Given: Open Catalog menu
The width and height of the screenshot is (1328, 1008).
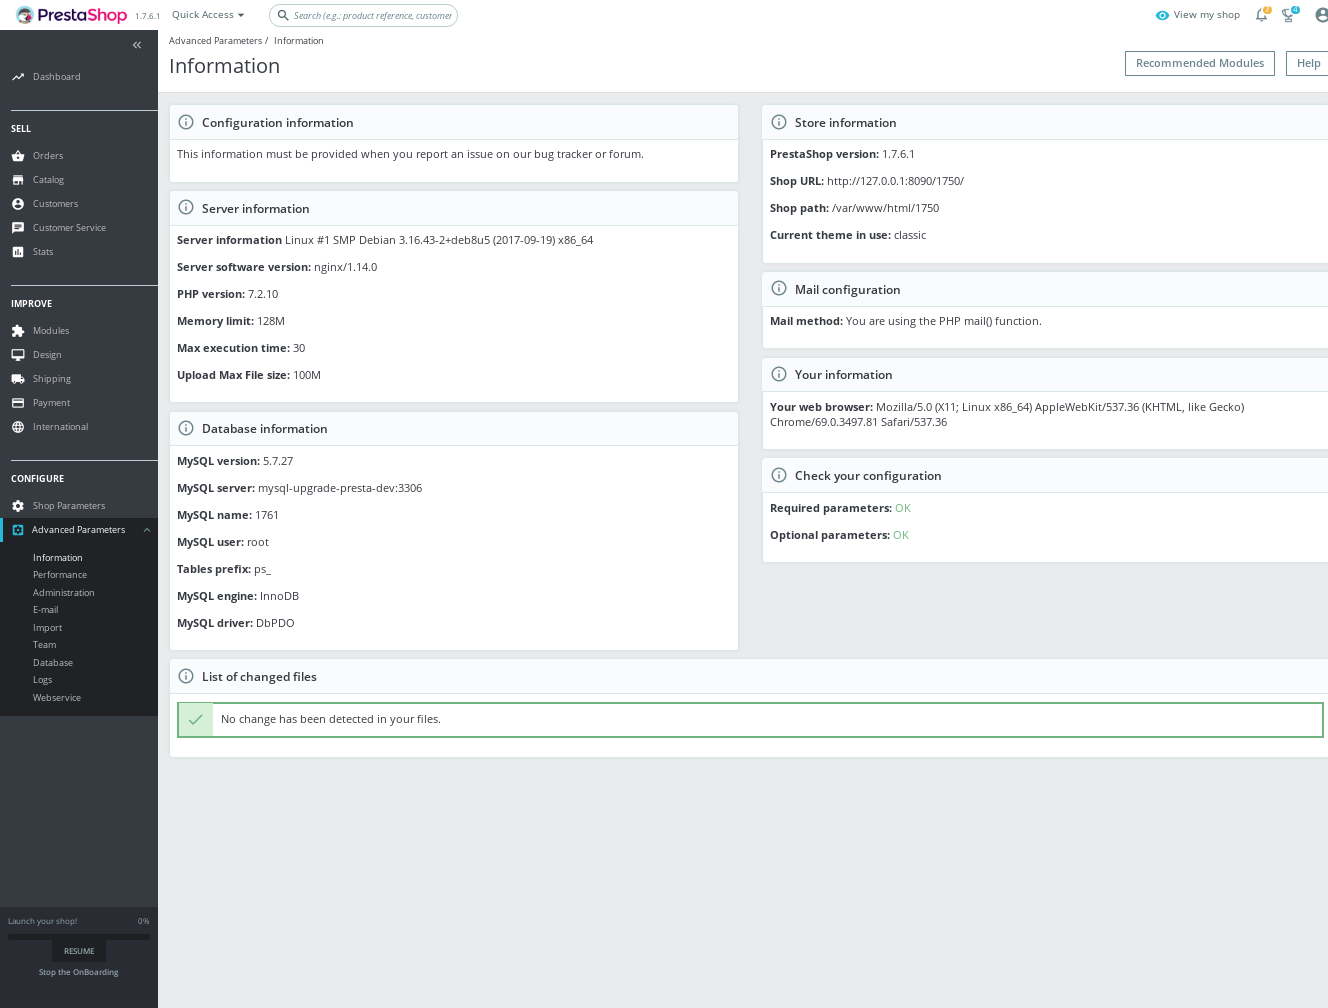Looking at the screenshot, I should [48, 180].
